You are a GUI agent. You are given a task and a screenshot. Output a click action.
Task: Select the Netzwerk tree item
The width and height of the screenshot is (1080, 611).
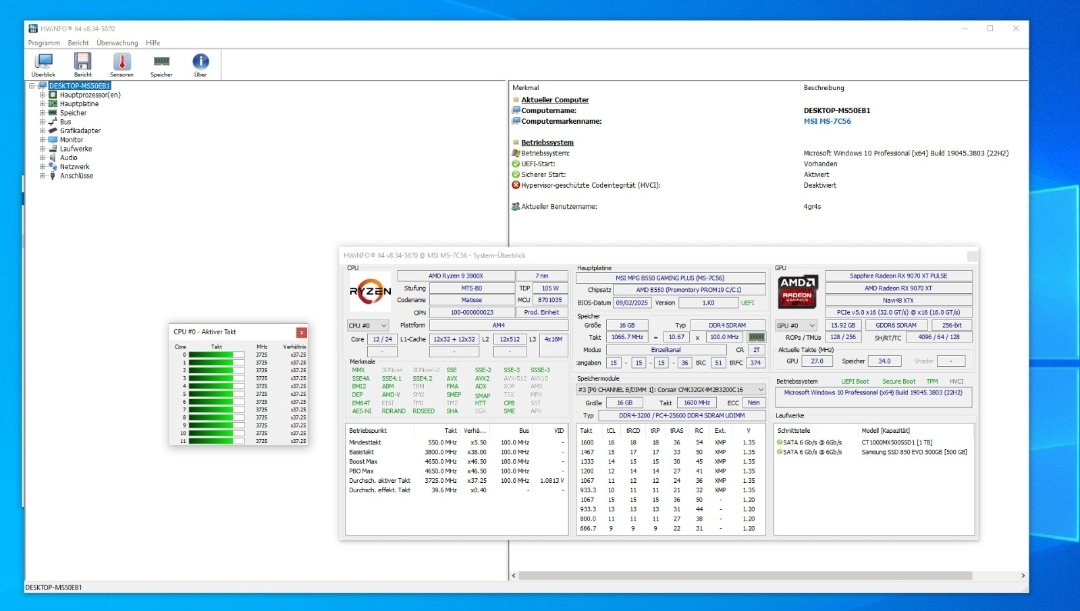(74, 167)
